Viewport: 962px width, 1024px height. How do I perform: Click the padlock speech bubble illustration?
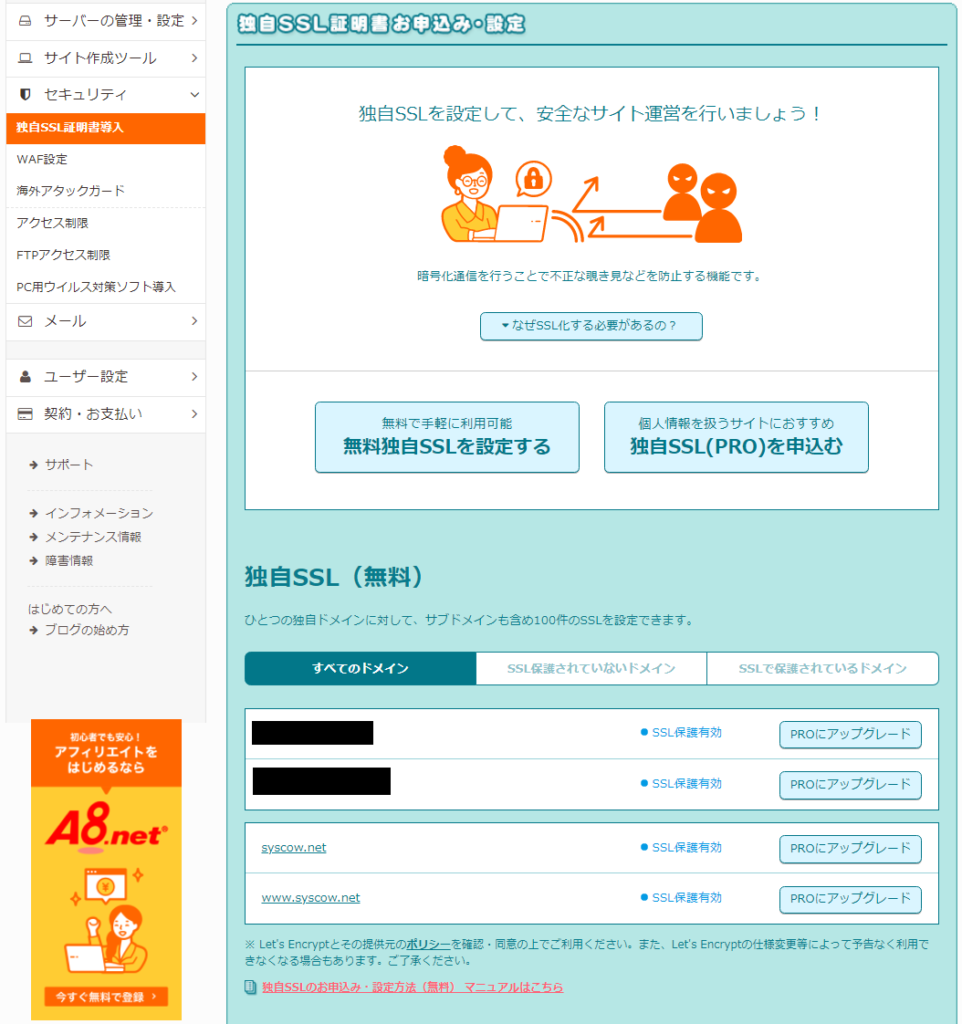click(534, 180)
